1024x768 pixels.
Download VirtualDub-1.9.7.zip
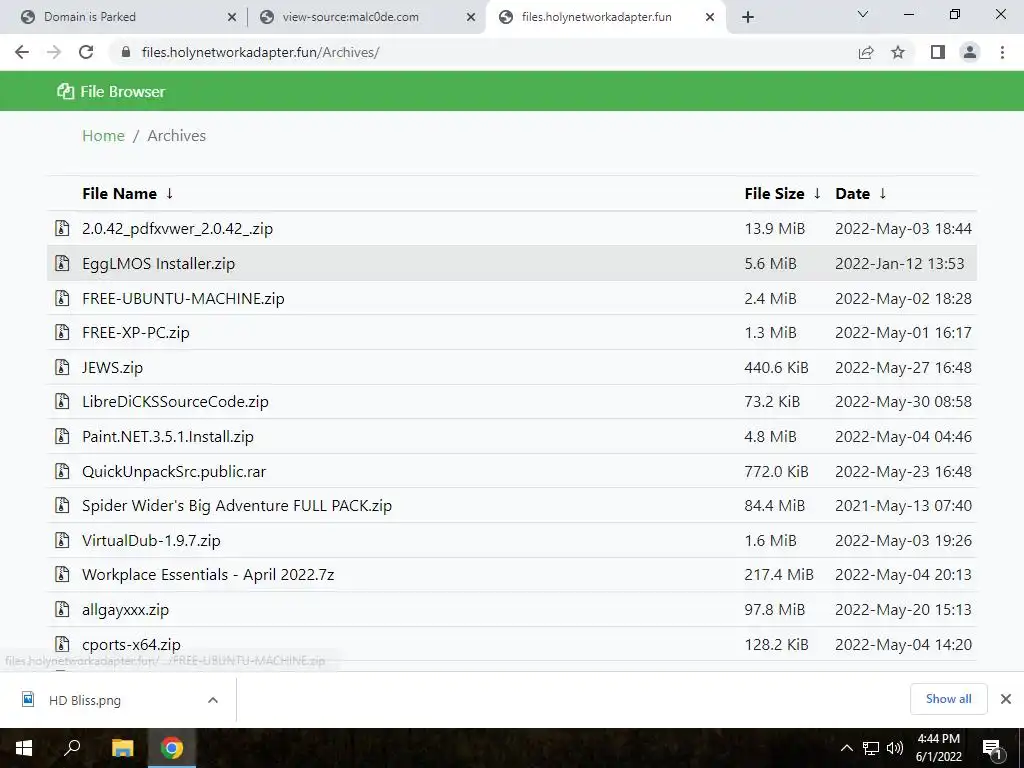(152, 541)
